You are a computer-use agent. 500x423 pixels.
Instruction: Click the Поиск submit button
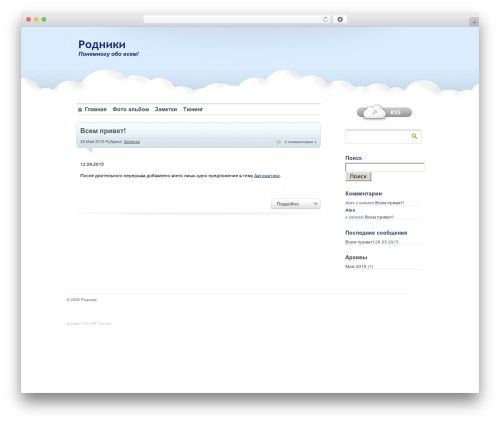[358, 176]
